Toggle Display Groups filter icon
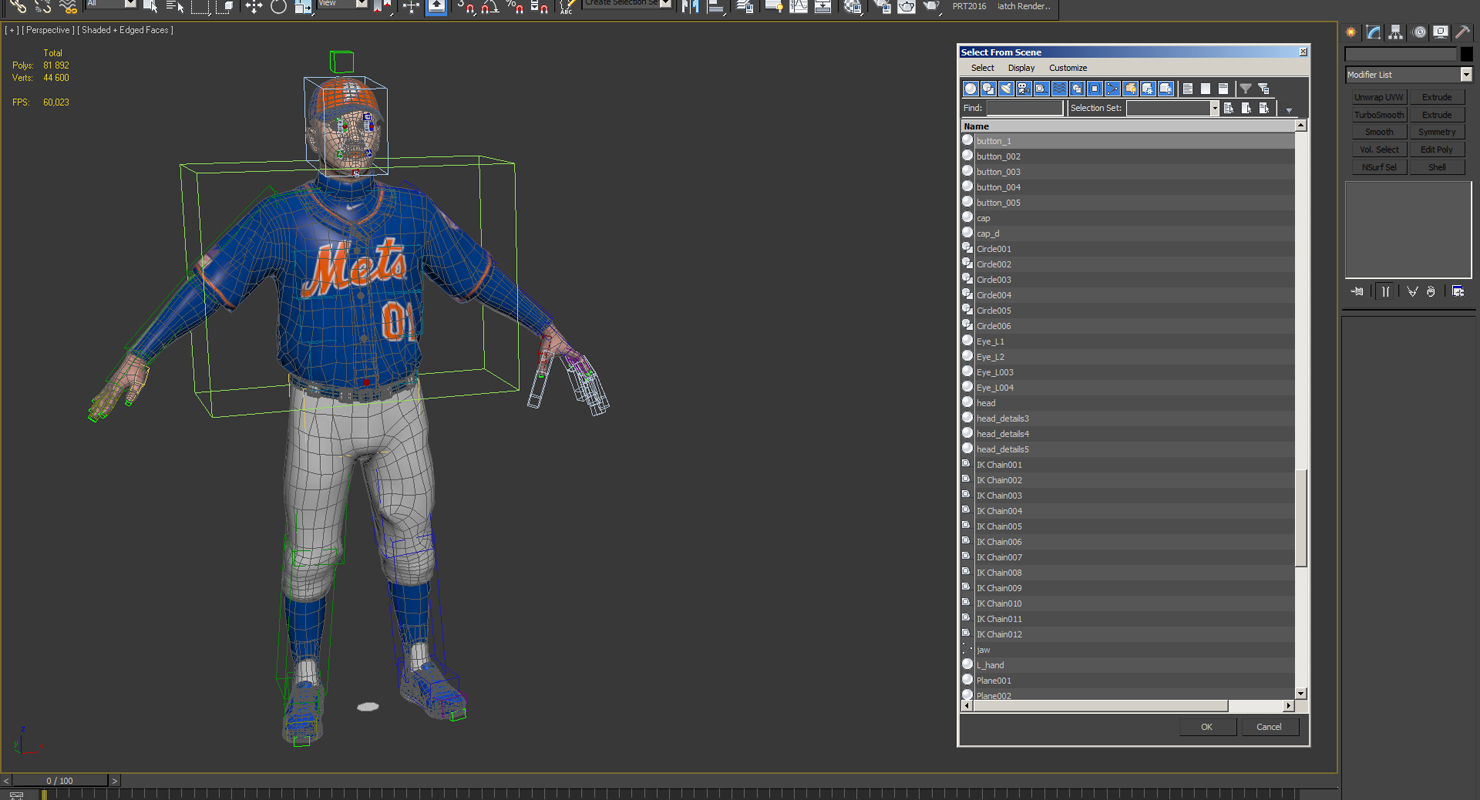Viewport: 1480px width, 800px height. click(1077, 89)
